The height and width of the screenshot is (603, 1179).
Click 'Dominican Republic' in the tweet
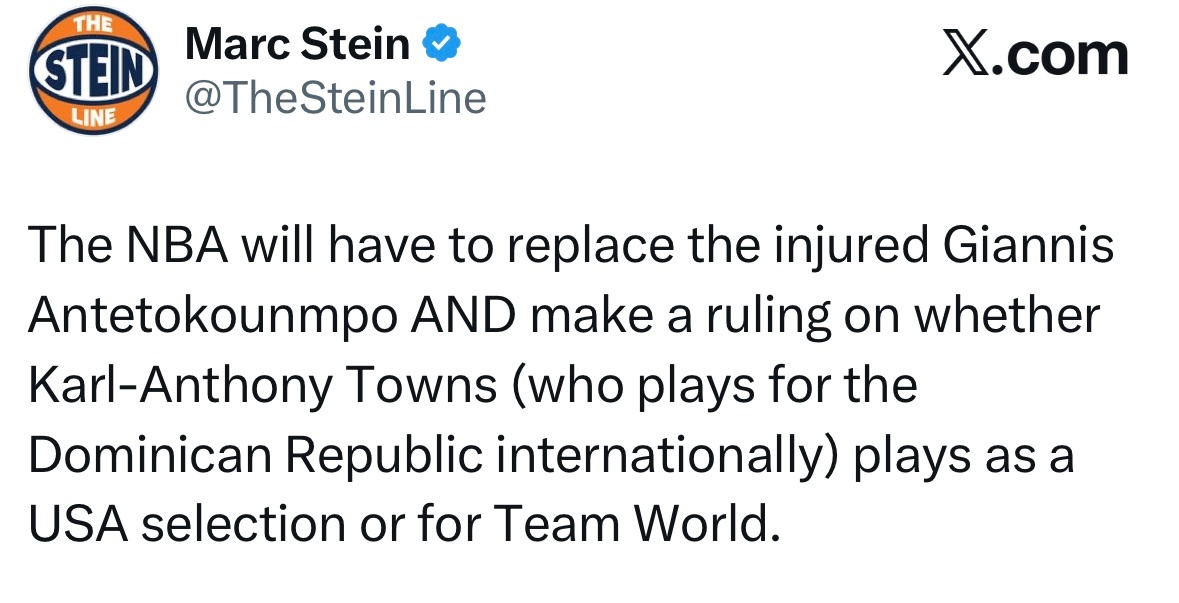point(254,455)
